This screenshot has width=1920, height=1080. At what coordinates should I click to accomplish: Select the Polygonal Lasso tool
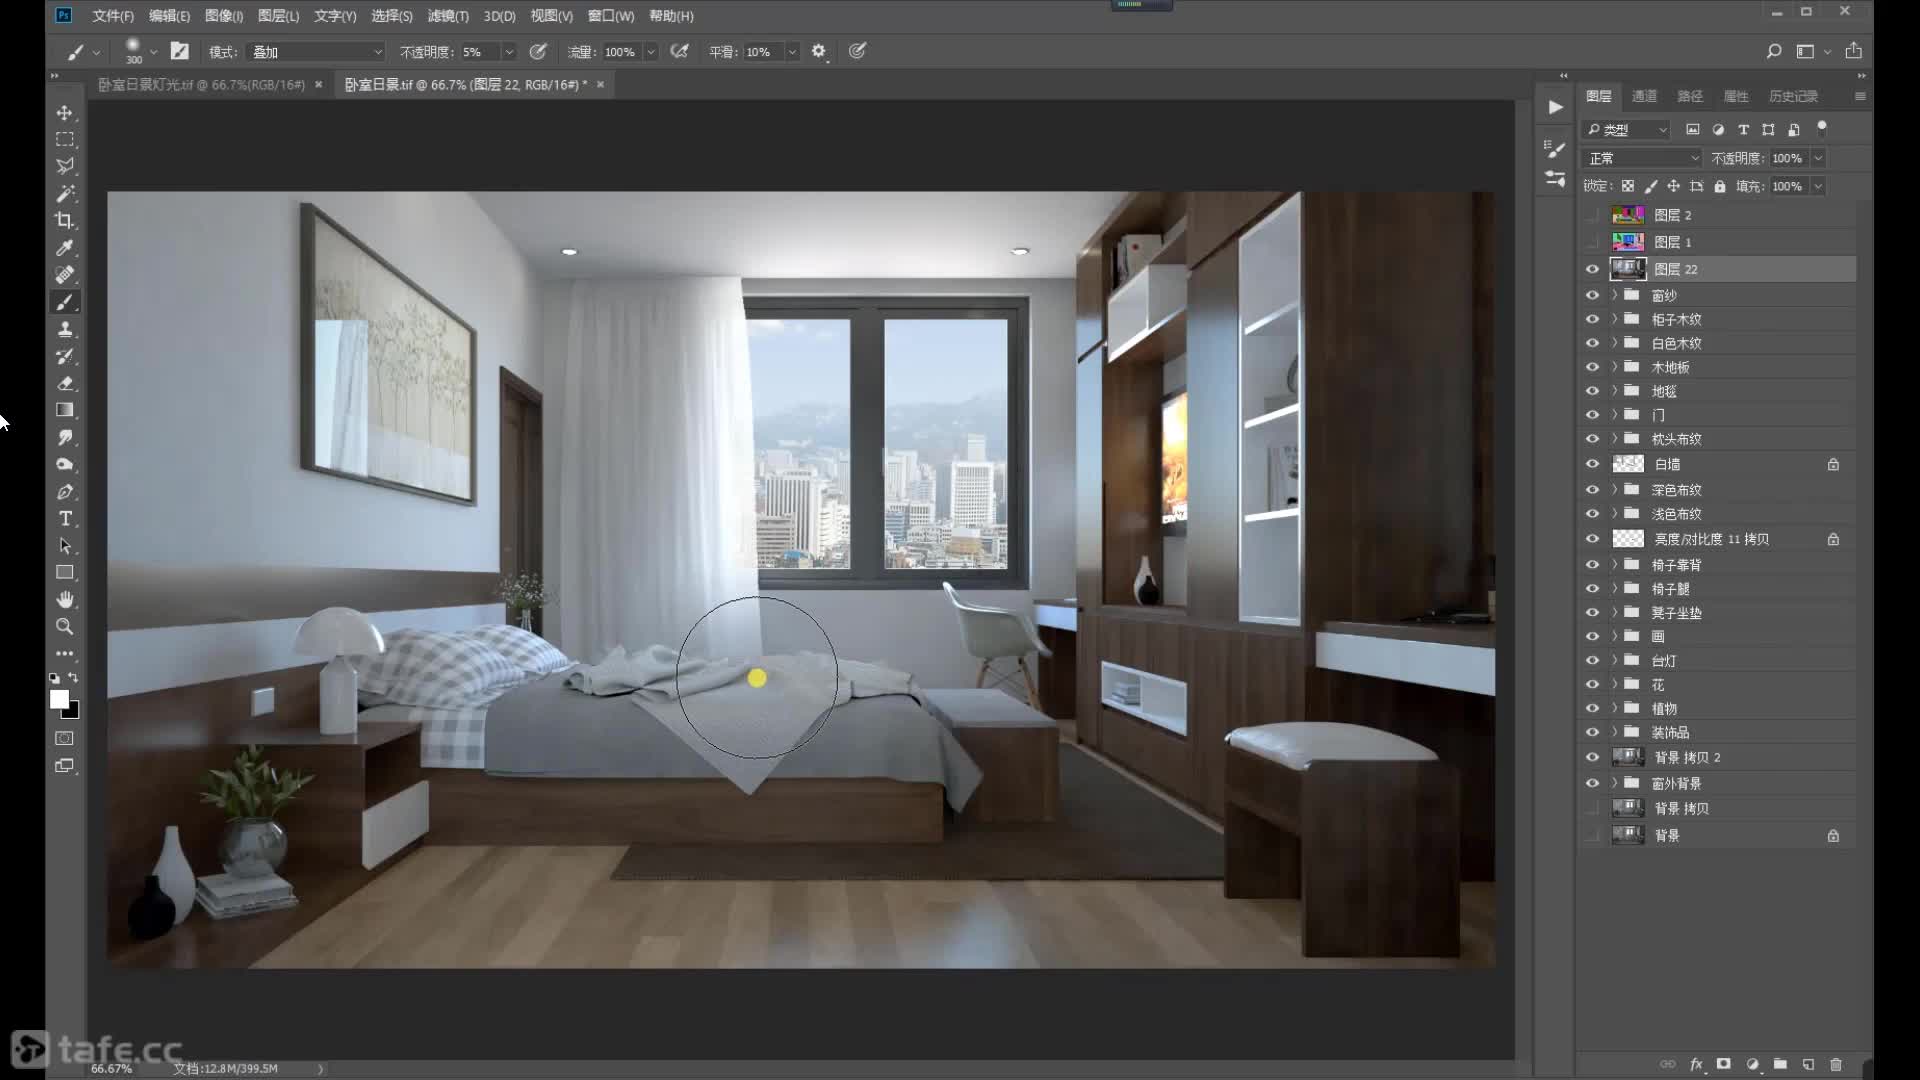pos(65,167)
